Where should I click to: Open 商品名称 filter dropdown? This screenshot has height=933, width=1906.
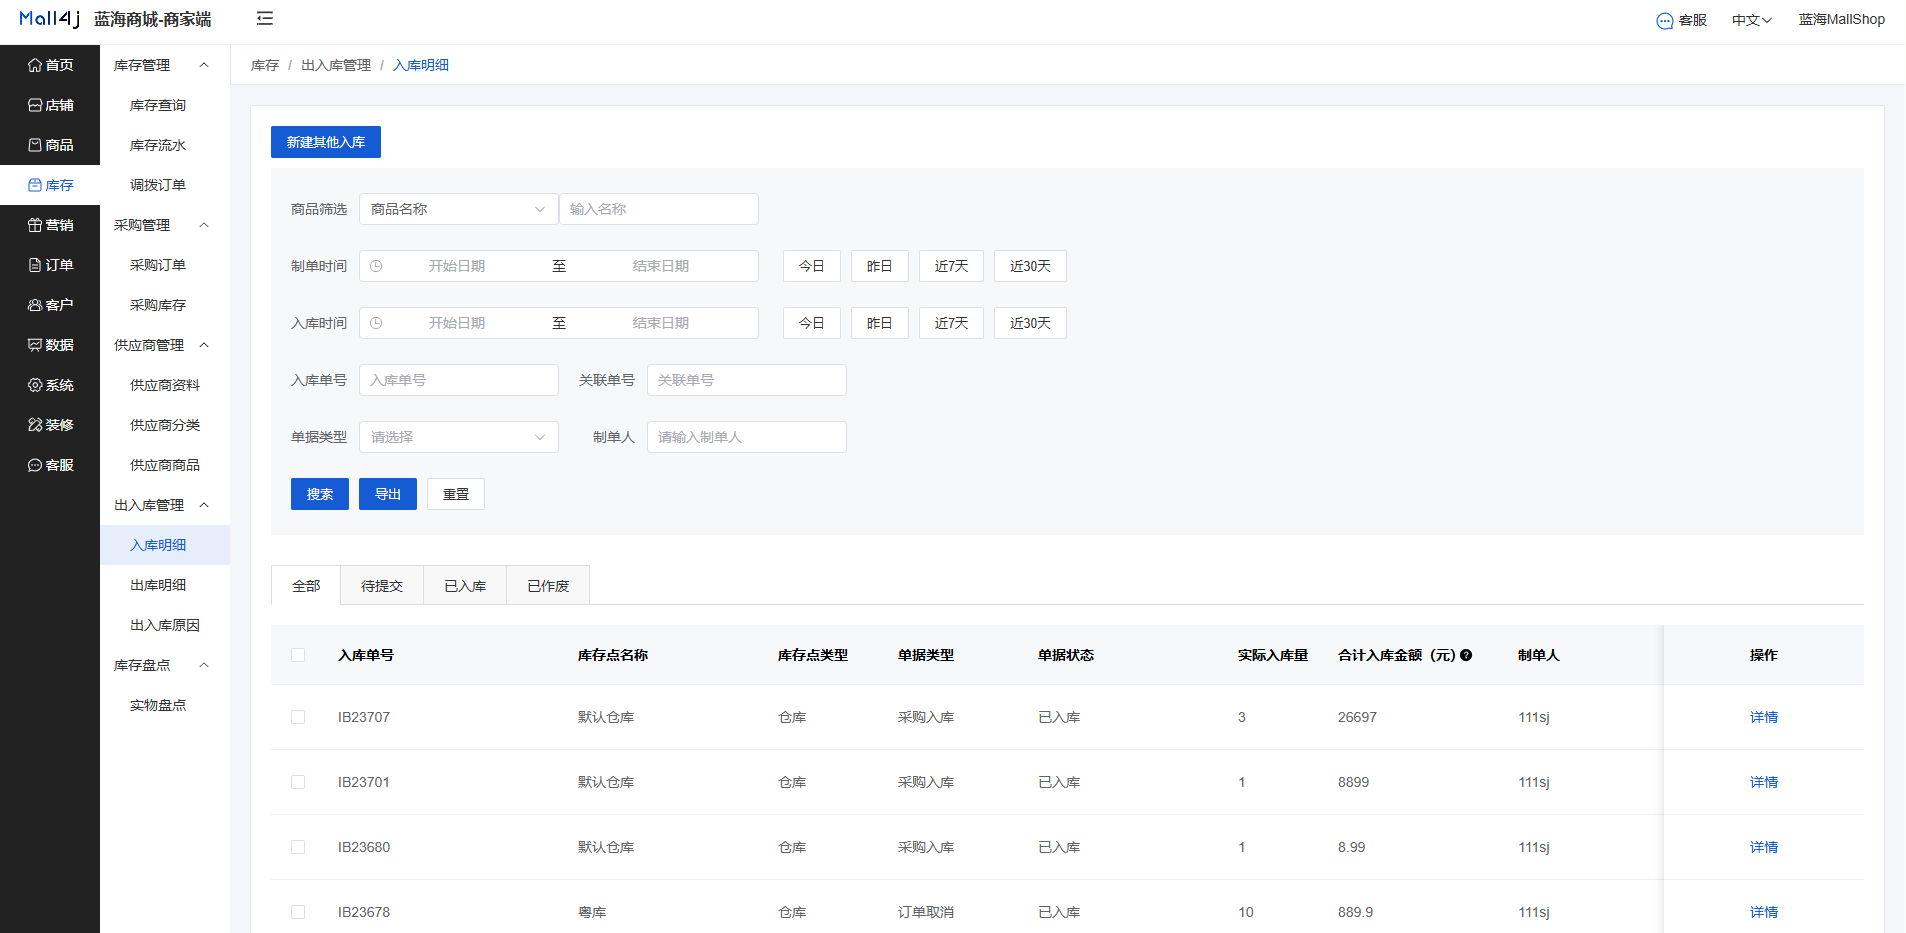458,209
